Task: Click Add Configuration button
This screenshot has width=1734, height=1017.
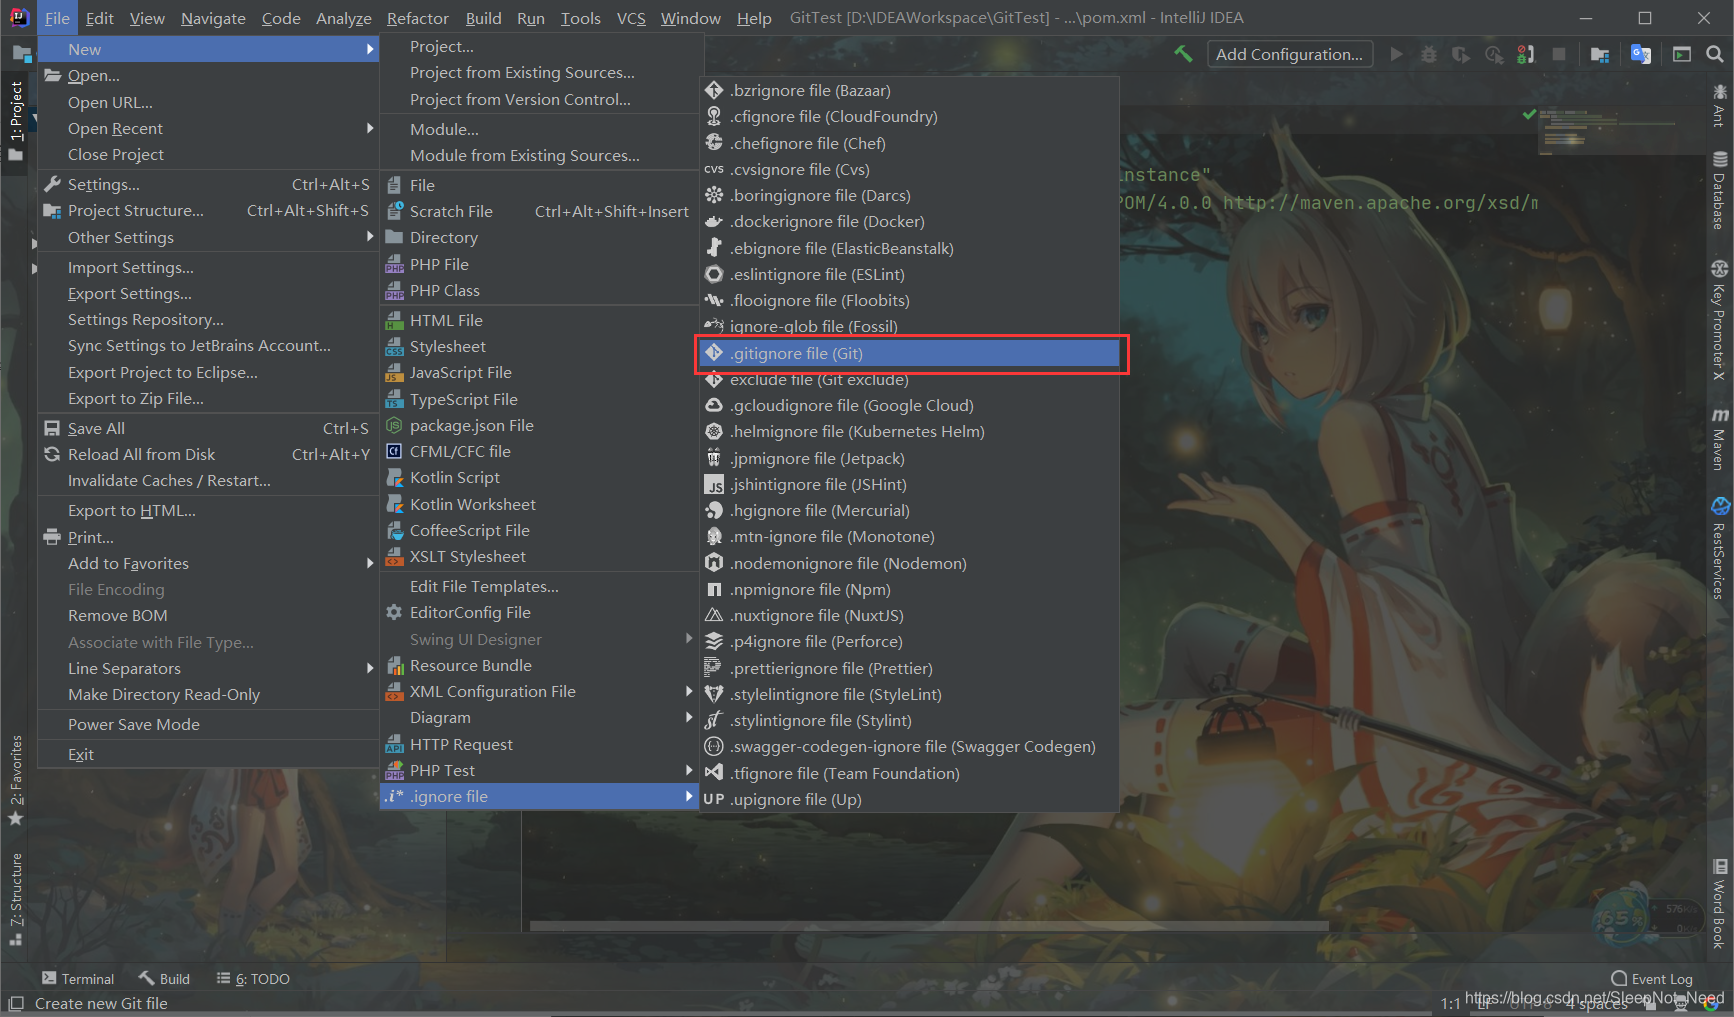Action: [x=1289, y=54]
